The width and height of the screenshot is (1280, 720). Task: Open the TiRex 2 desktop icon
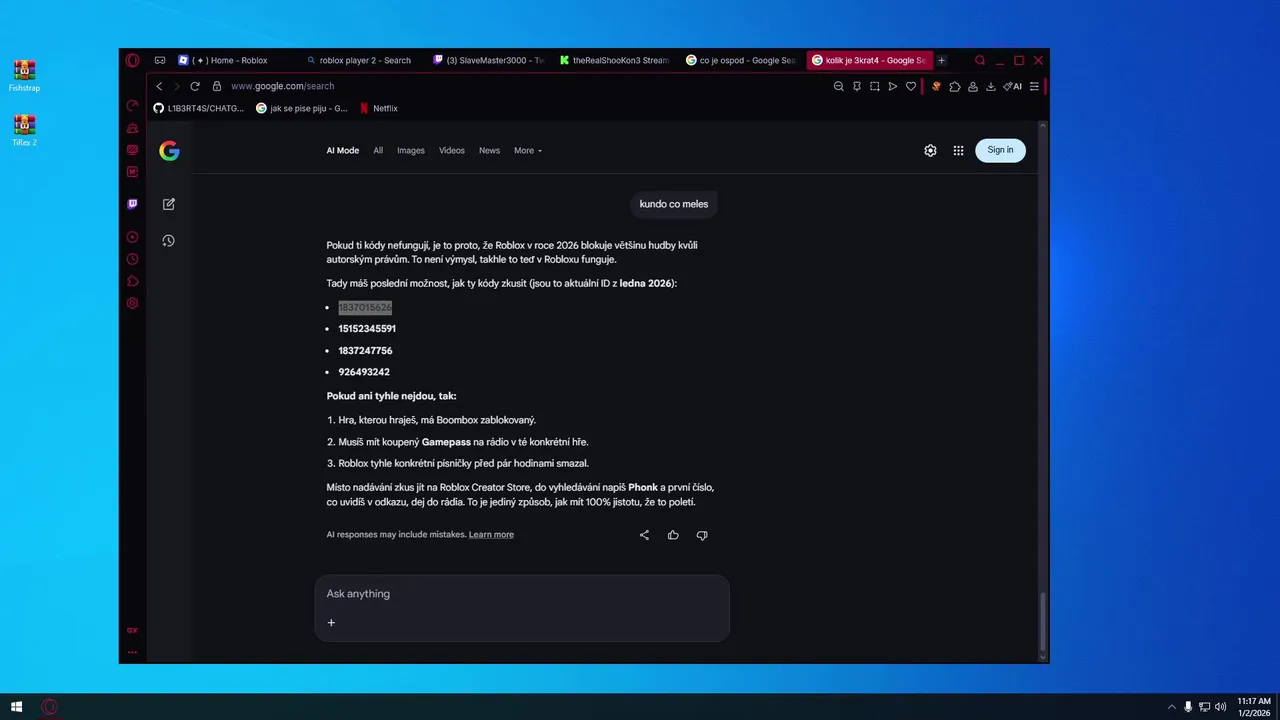pos(24,130)
